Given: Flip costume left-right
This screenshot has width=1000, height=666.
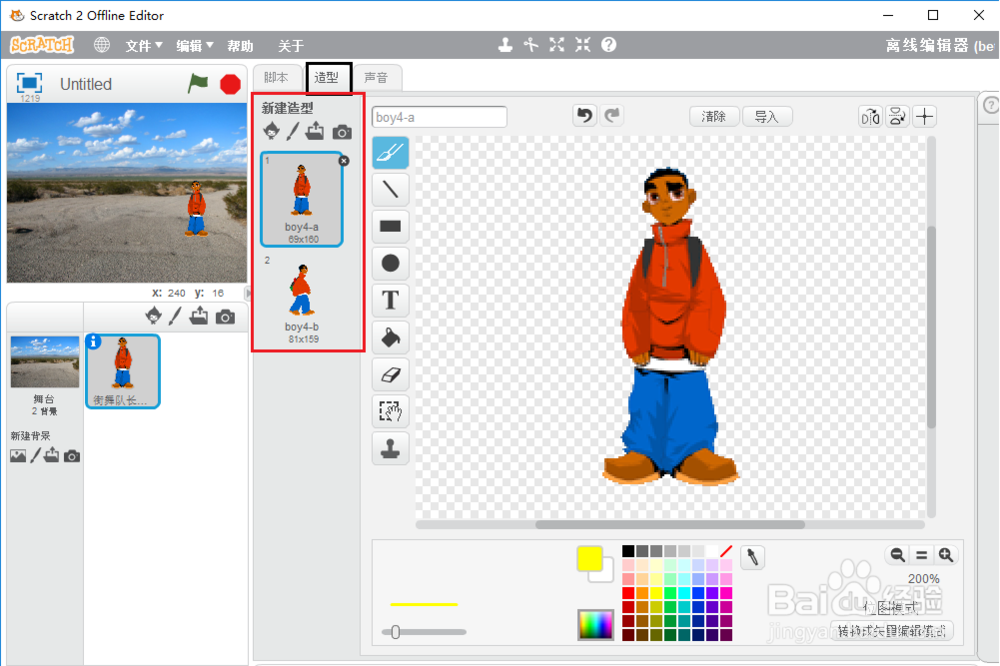Looking at the screenshot, I should (870, 117).
